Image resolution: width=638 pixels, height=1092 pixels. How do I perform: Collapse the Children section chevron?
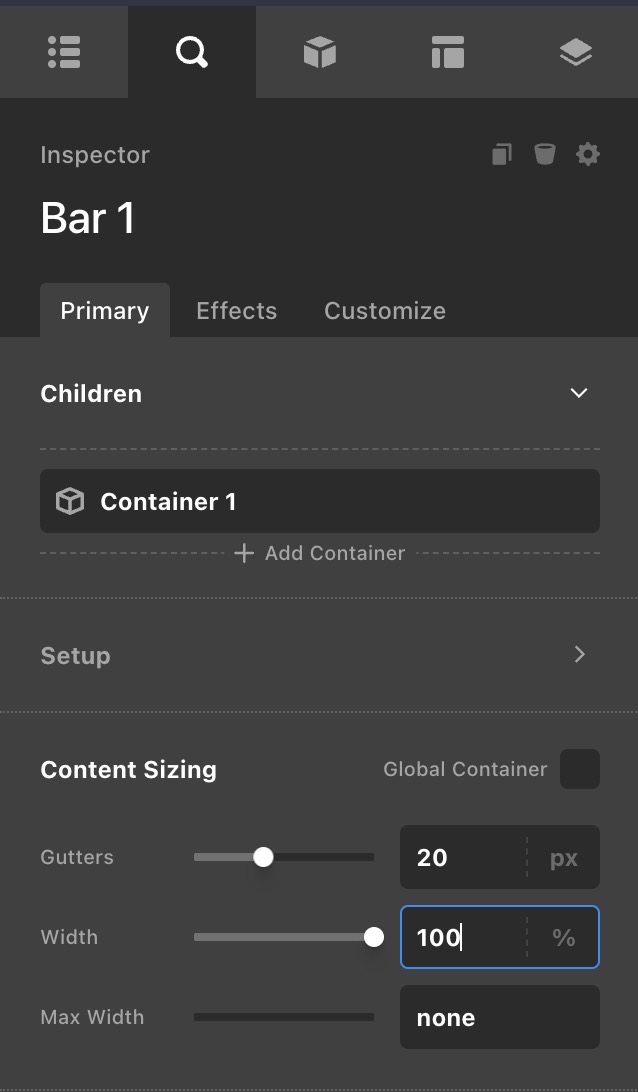[x=578, y=393]
